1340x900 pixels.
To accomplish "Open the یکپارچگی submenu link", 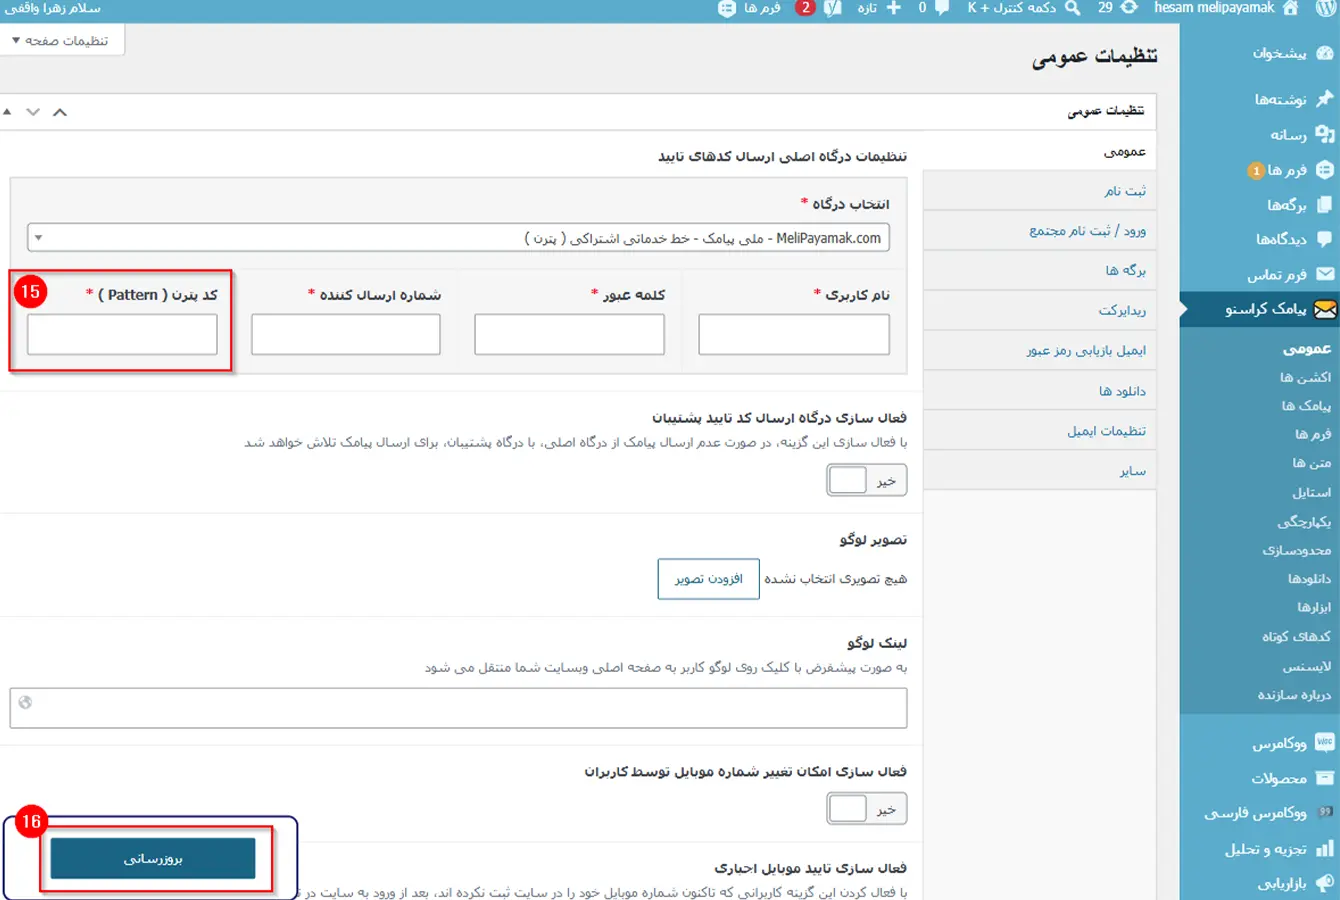I will coord(1304,522).
